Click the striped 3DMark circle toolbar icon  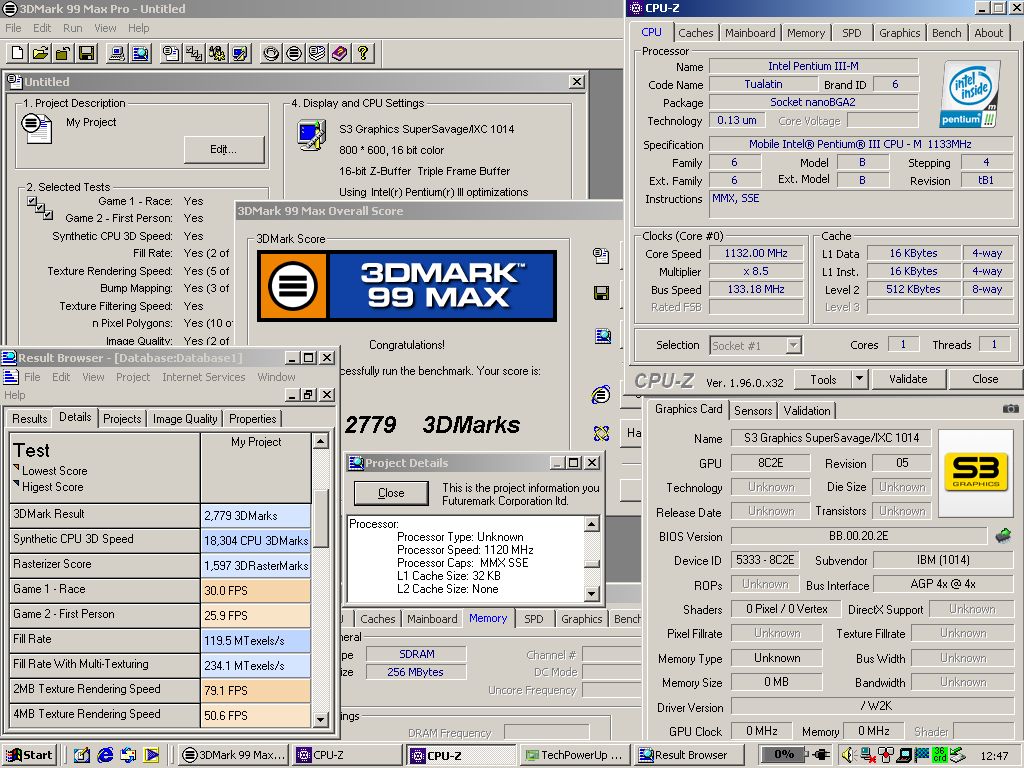[294, 53]
